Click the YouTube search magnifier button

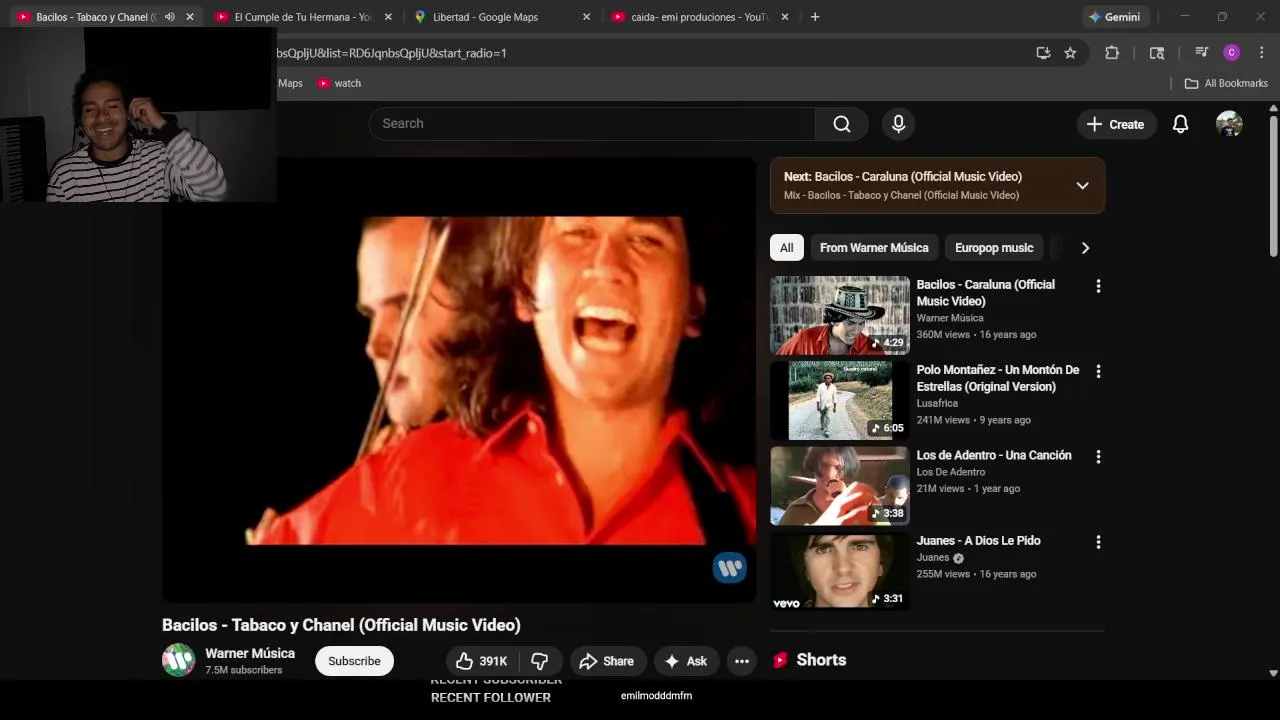pos(842,124)
